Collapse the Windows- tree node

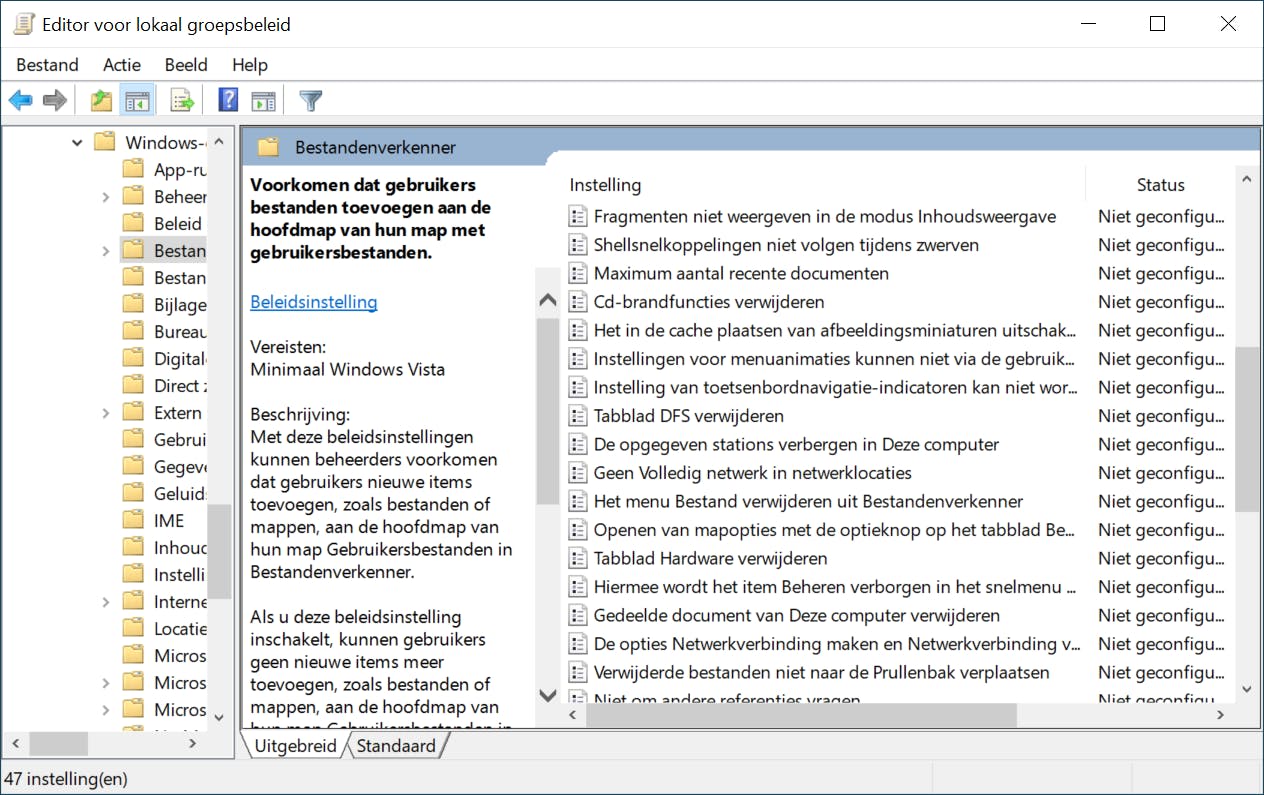77,143
